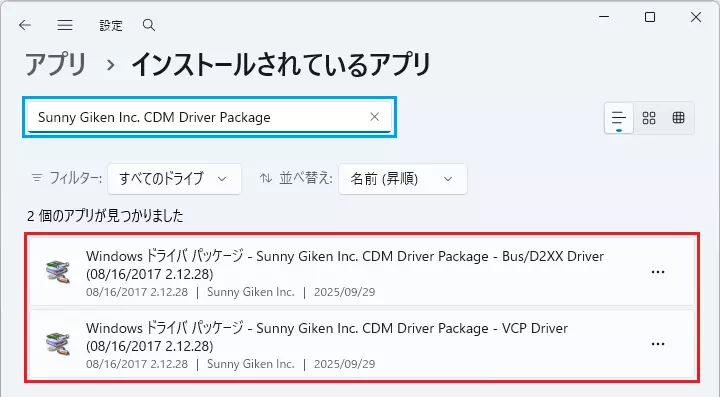720x397 pixels.
Task: Click the VCP Driver package icon
Action: pyautogui.click(x=58, y=344)
